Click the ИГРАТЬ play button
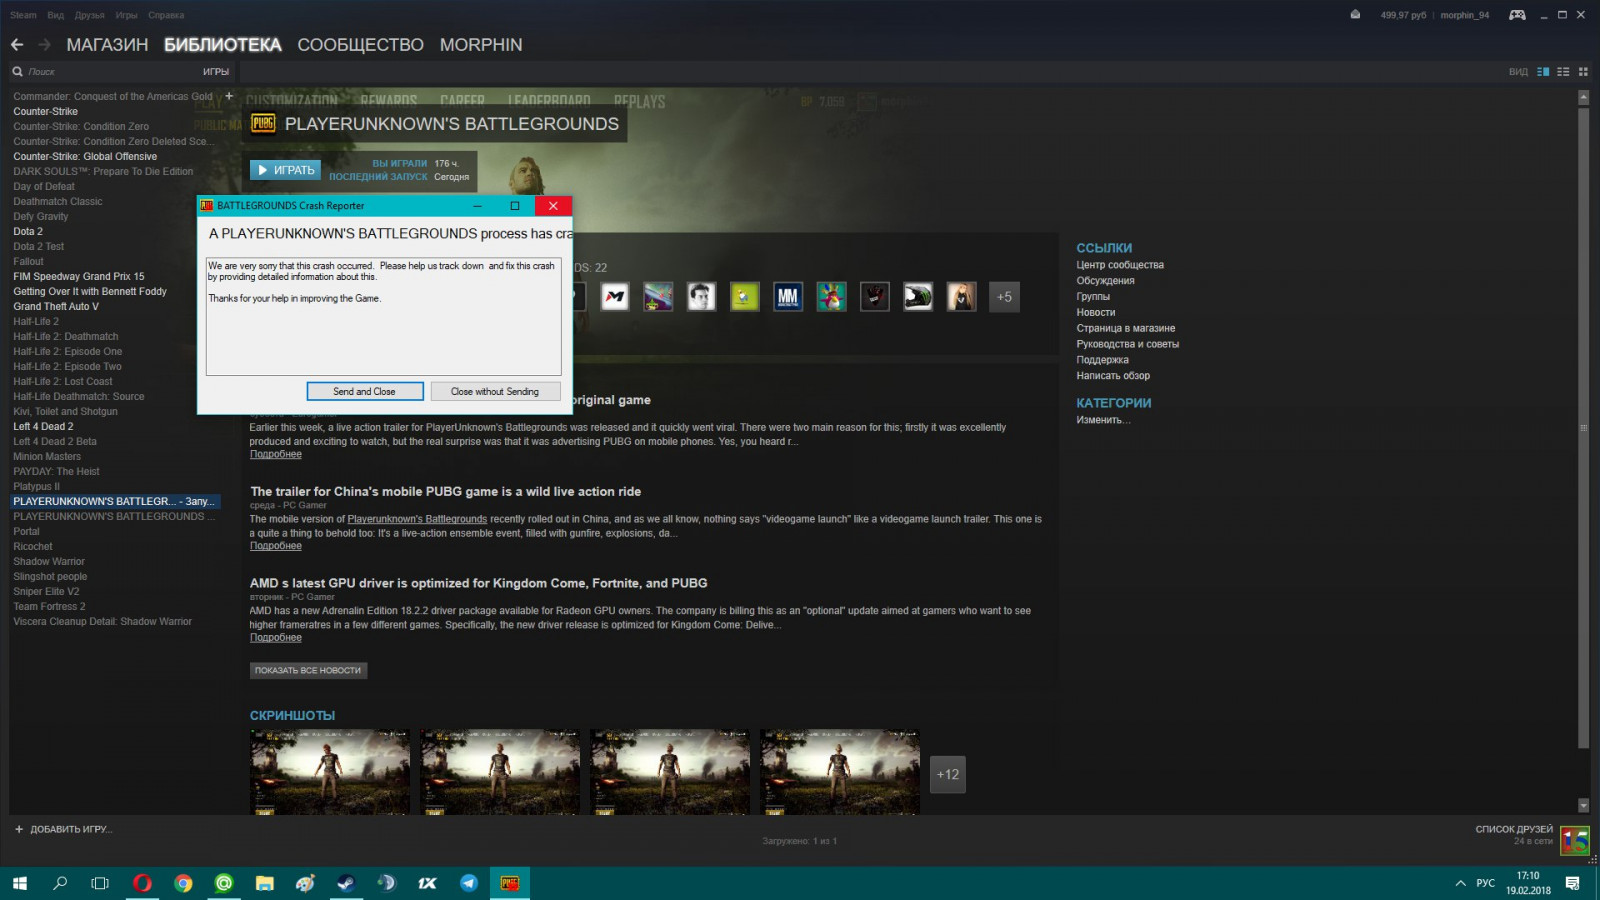 (285, 170)
